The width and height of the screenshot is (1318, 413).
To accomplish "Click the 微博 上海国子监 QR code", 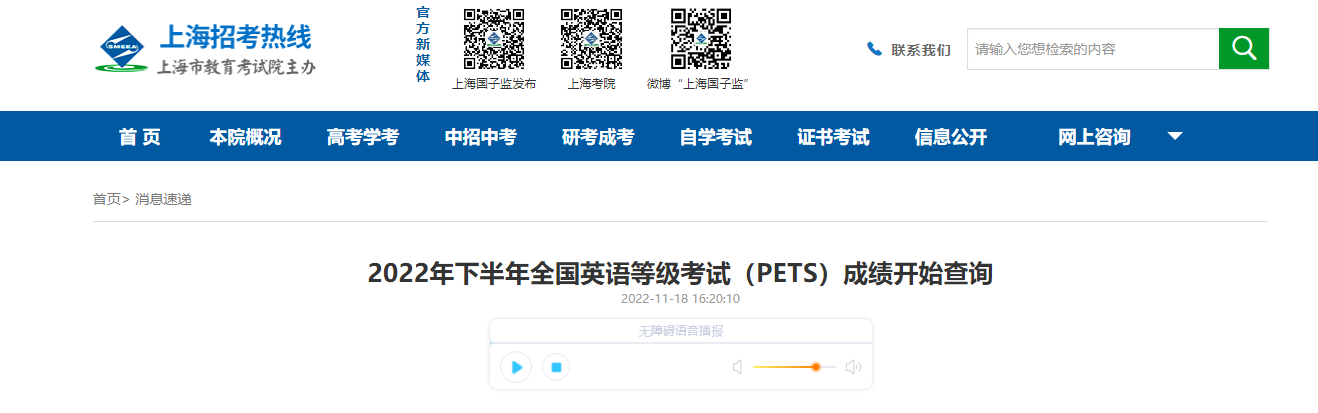I will pyautogui.click(x=700, y=40).
